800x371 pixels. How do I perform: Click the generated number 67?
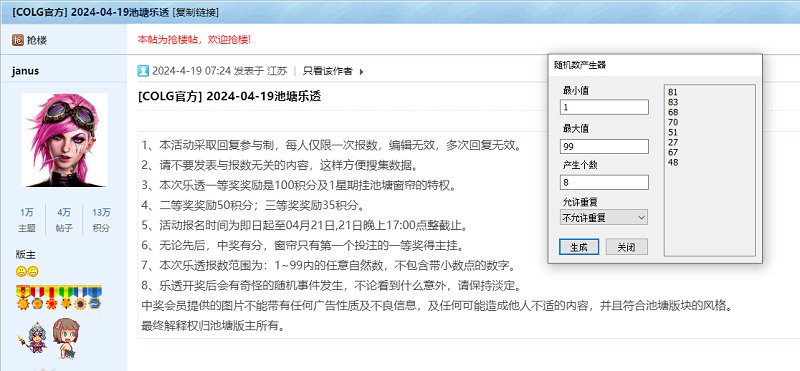[x=672, y=152]
